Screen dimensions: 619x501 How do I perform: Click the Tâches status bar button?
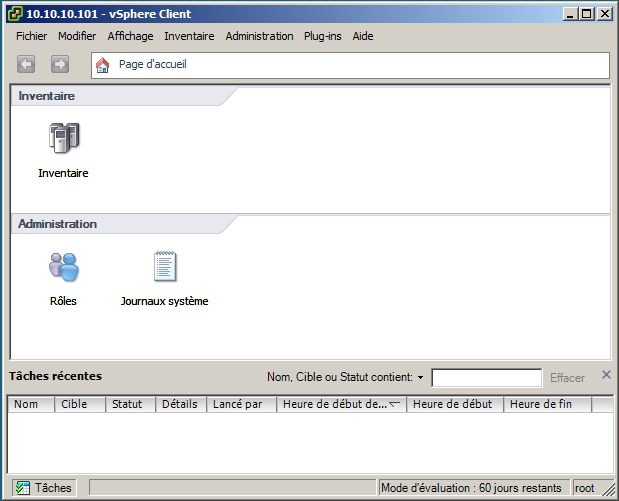click(44, 488)
